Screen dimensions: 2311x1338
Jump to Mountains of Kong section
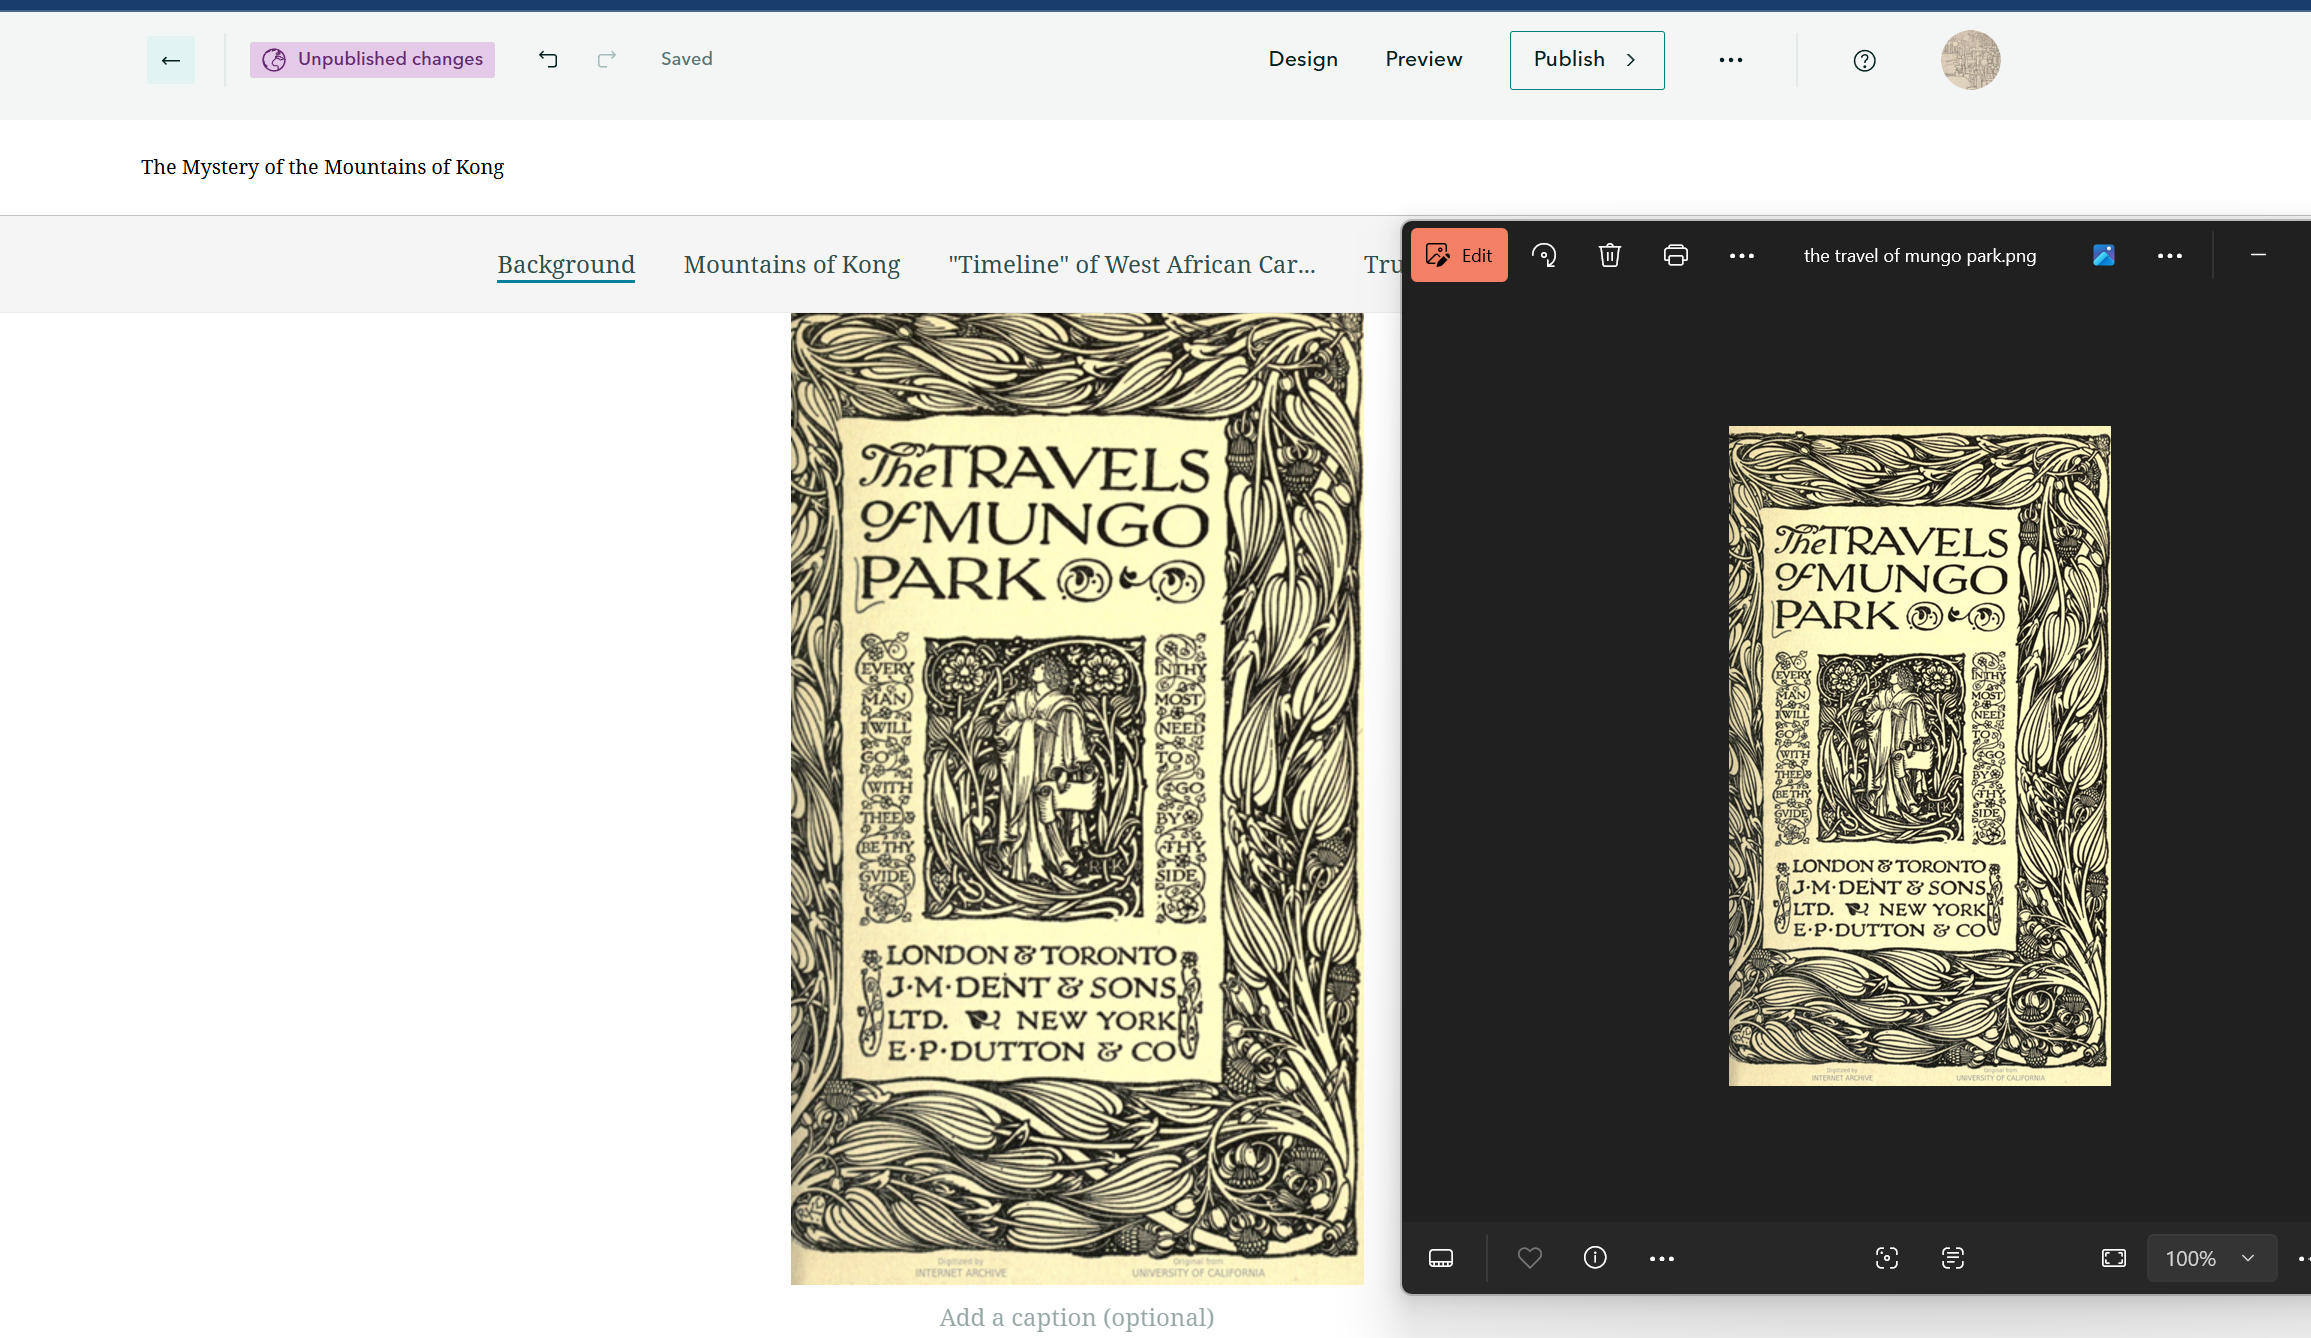pyautogui.click(x=792, y=265)
